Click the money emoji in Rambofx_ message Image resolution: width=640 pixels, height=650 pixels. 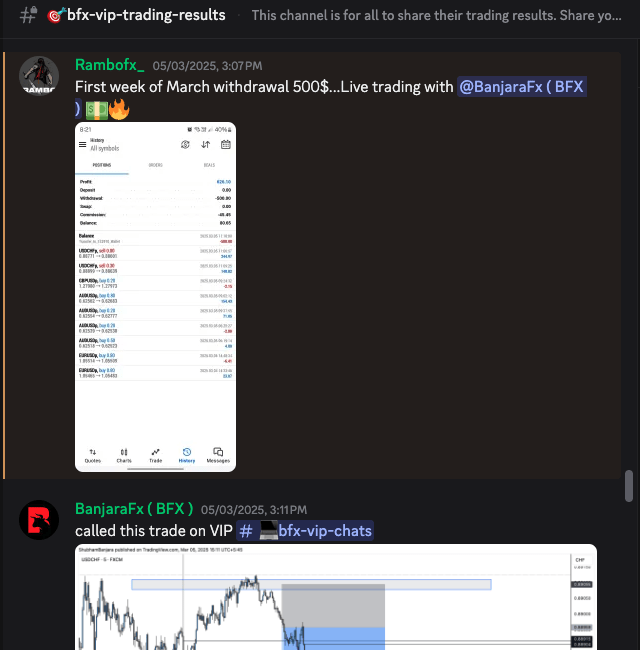(97, 110)
